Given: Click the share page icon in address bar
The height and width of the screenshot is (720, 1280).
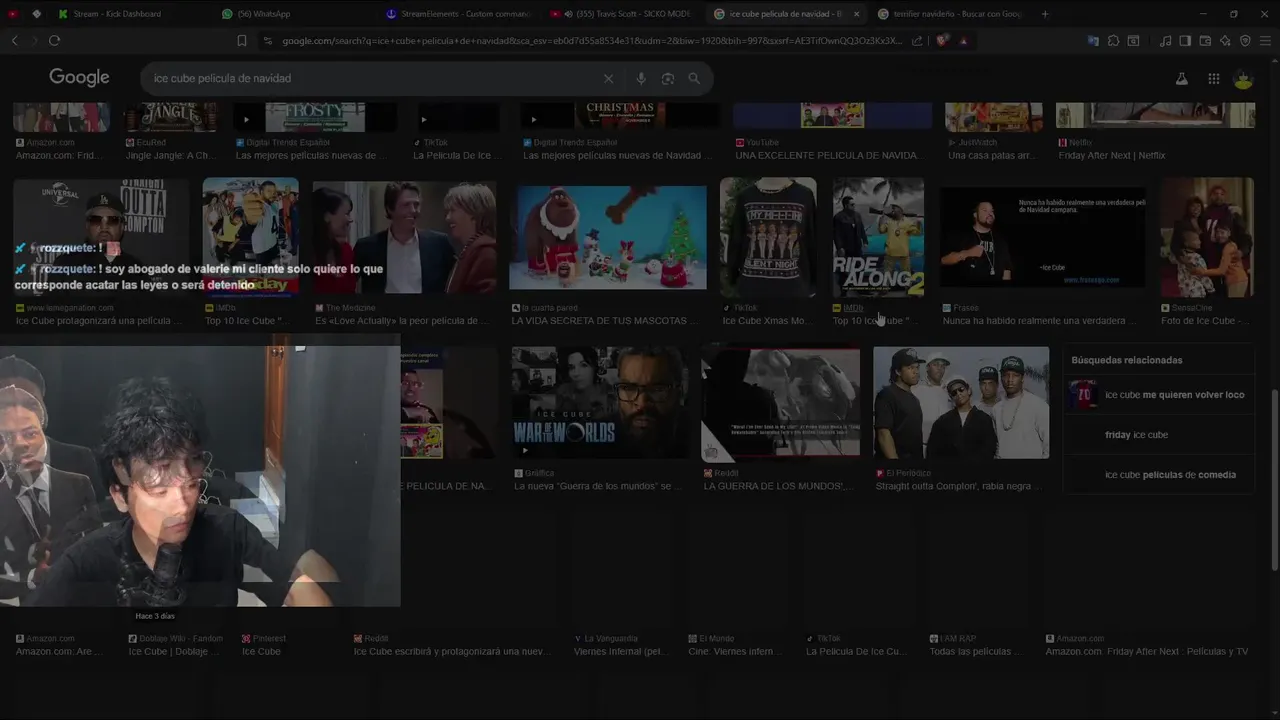Looking at the screenshot, I should [x=917, y=41].
